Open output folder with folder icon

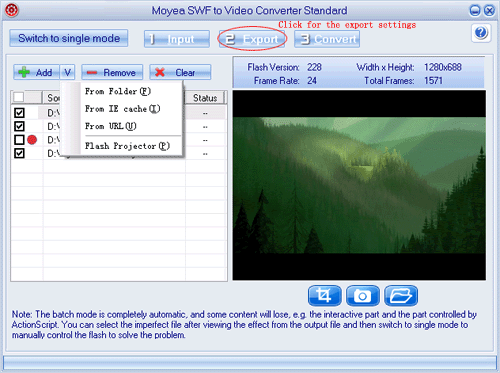pos(401,295)
